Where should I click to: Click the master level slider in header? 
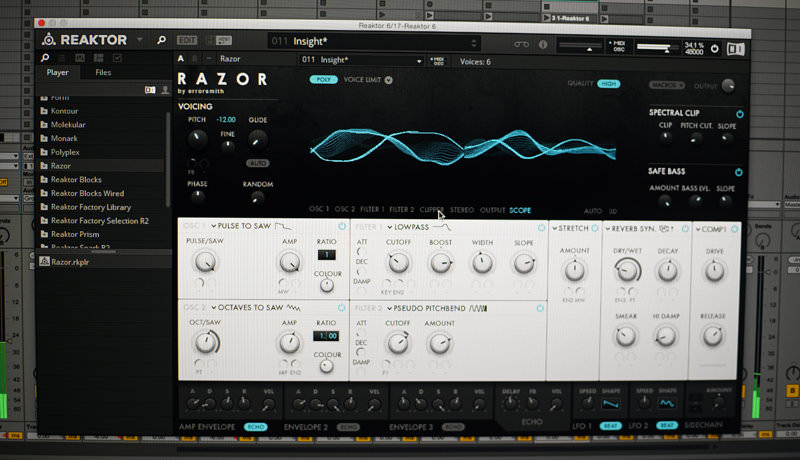(x=655, y=48)
